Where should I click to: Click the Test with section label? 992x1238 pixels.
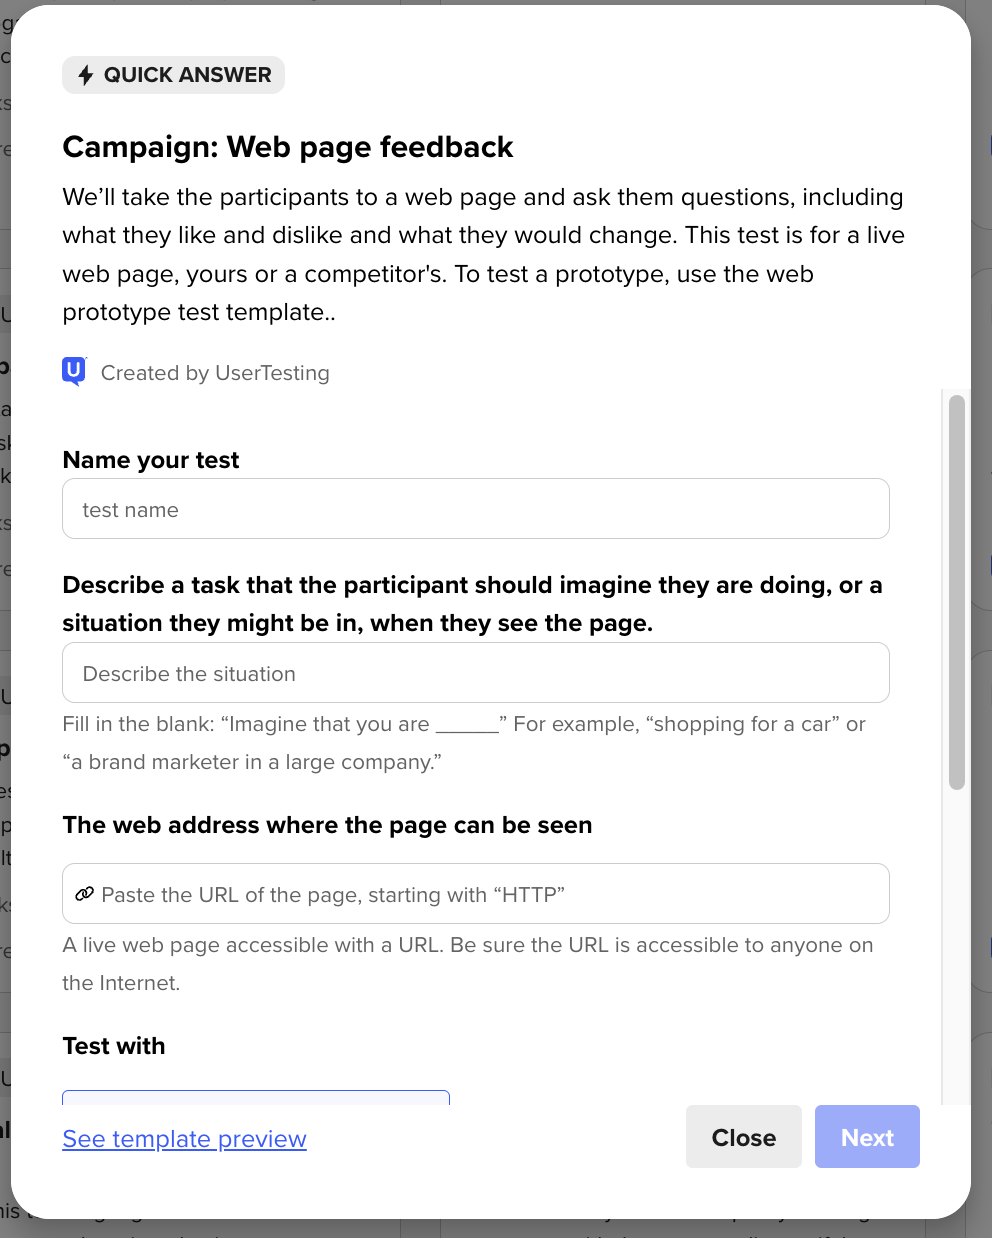[114, 1046]
